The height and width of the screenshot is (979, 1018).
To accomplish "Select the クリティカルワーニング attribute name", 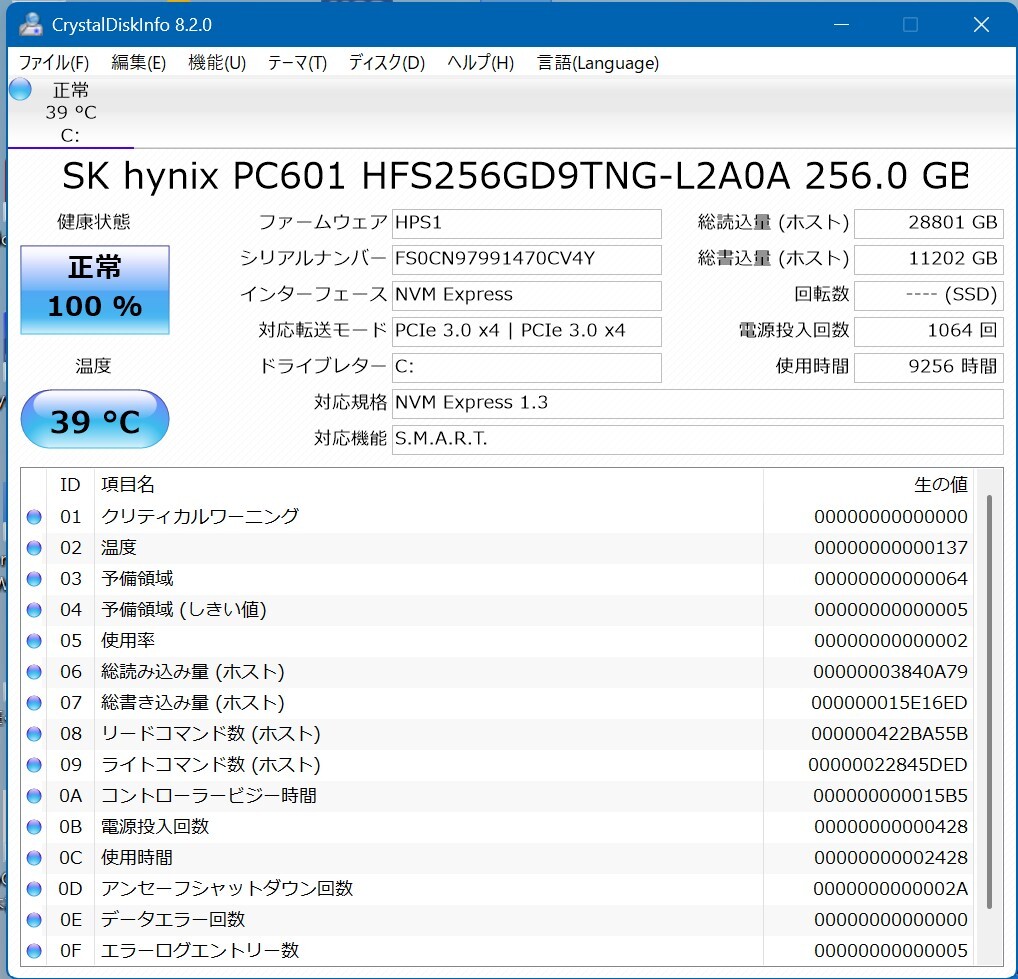I will pos(200,517).
